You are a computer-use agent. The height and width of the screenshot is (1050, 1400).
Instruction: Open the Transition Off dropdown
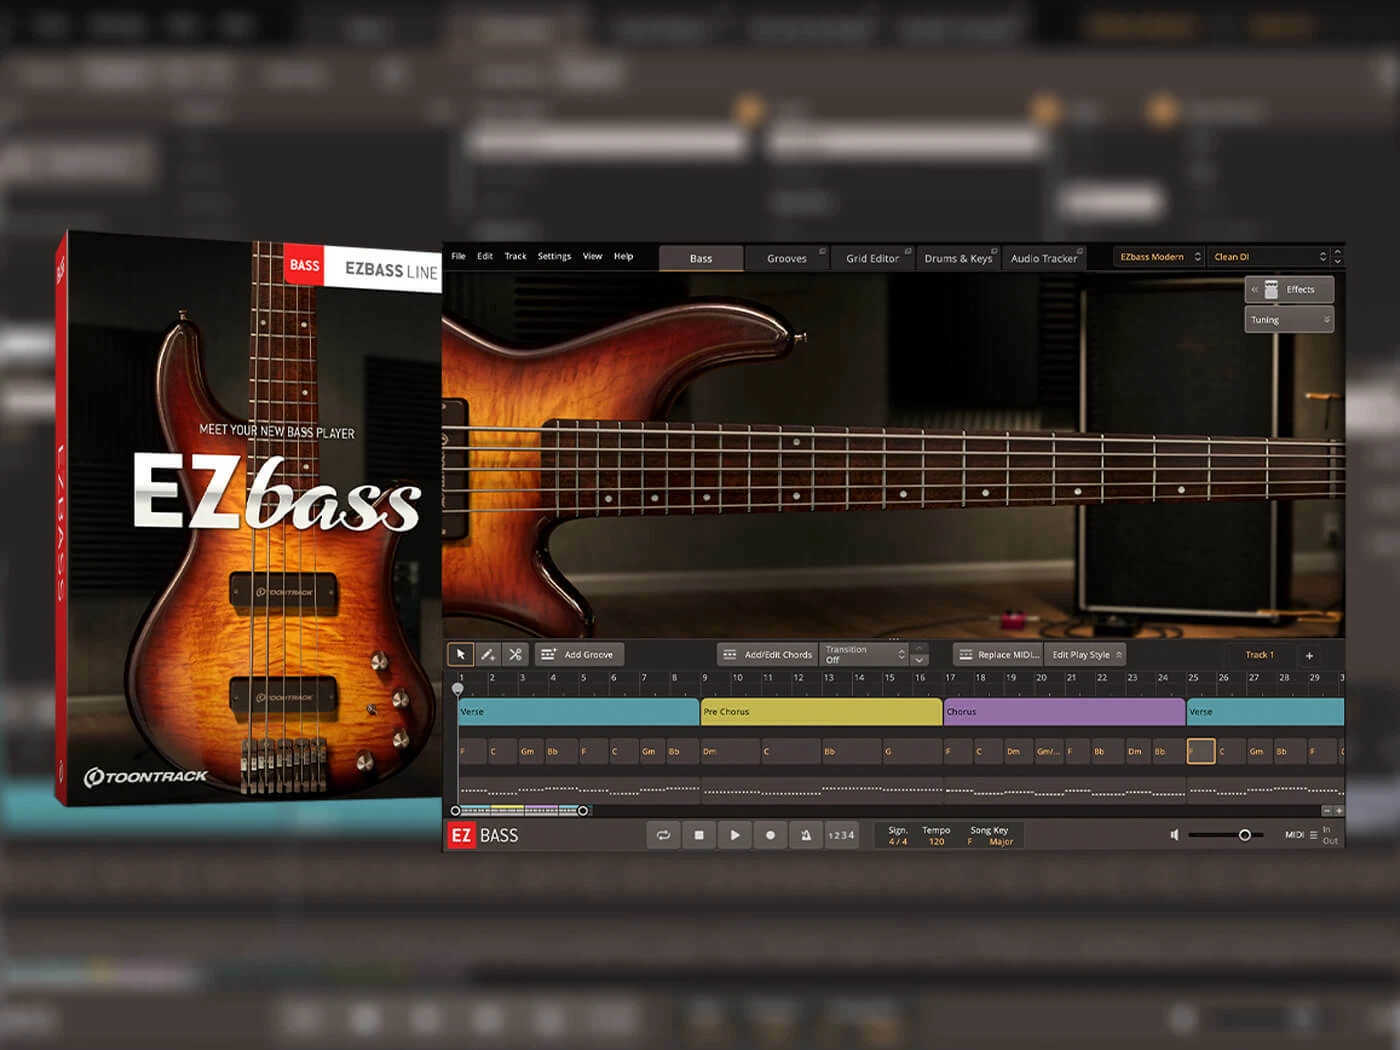coord(864,654)
